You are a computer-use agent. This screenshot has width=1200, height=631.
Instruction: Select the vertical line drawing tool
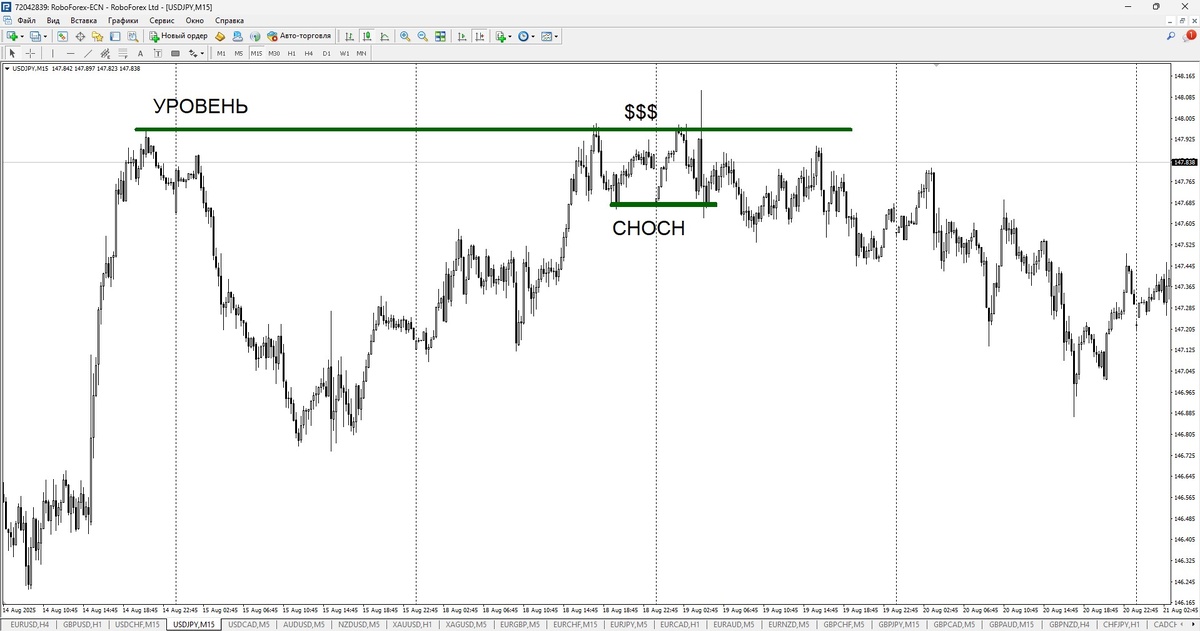click(x=52, y=53)
